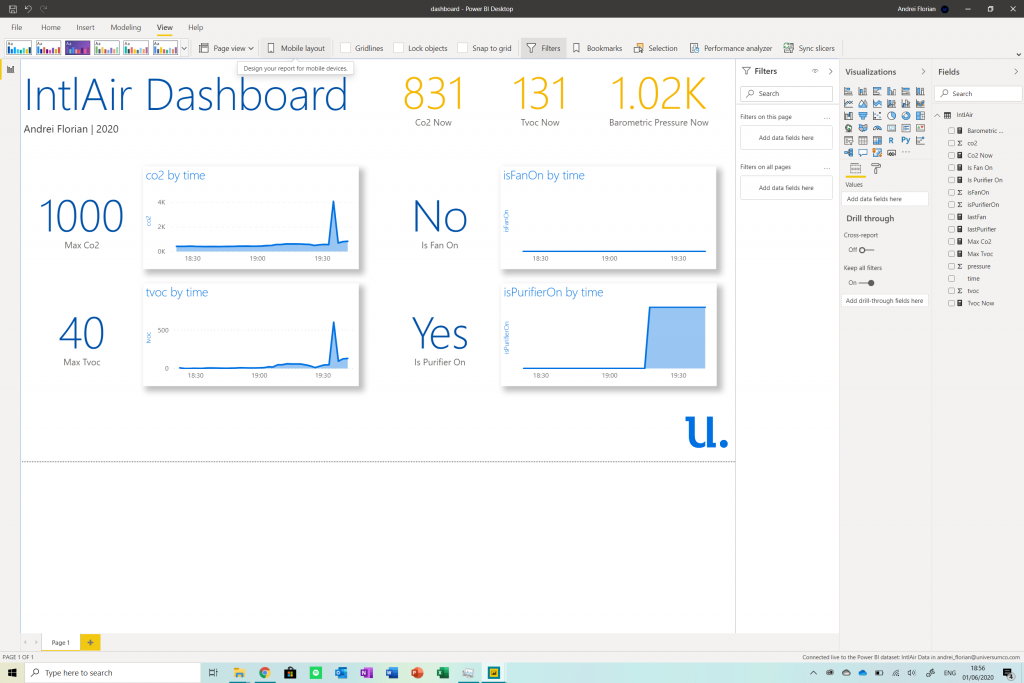This screenshot has height=683, width=1024.
Task: Select the Matrix visualization icon
Action: pos(877,140)
